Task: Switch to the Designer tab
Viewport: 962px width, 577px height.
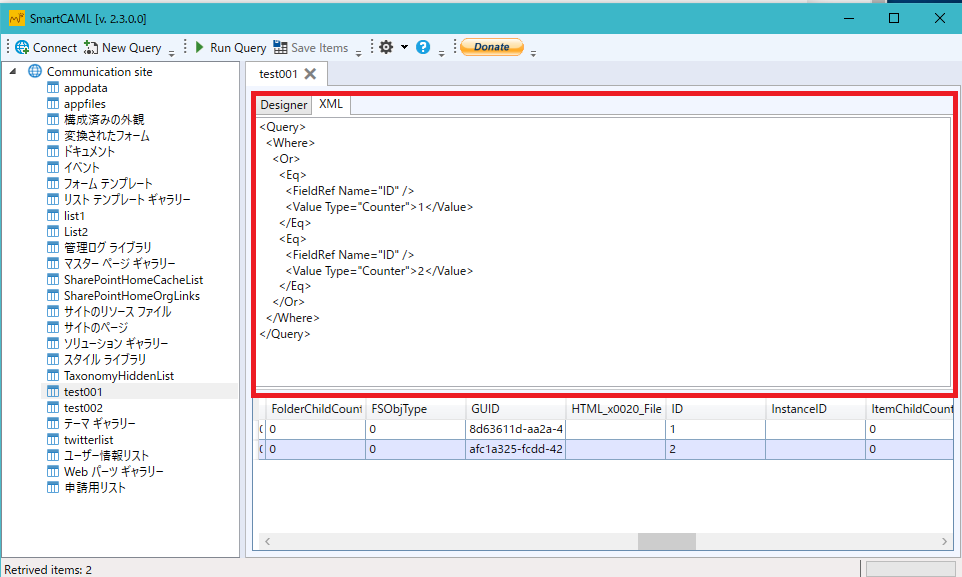Action: [x=283, y=105]
